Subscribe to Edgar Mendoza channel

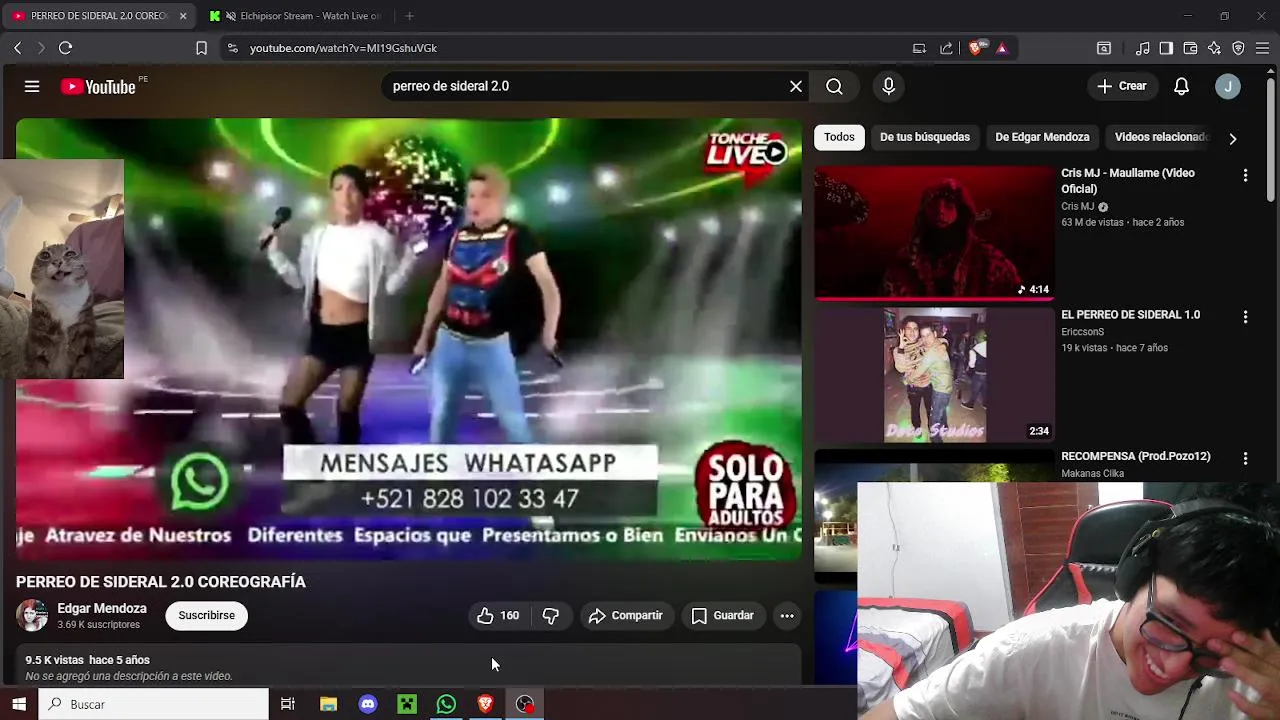(x=207, y=616)
